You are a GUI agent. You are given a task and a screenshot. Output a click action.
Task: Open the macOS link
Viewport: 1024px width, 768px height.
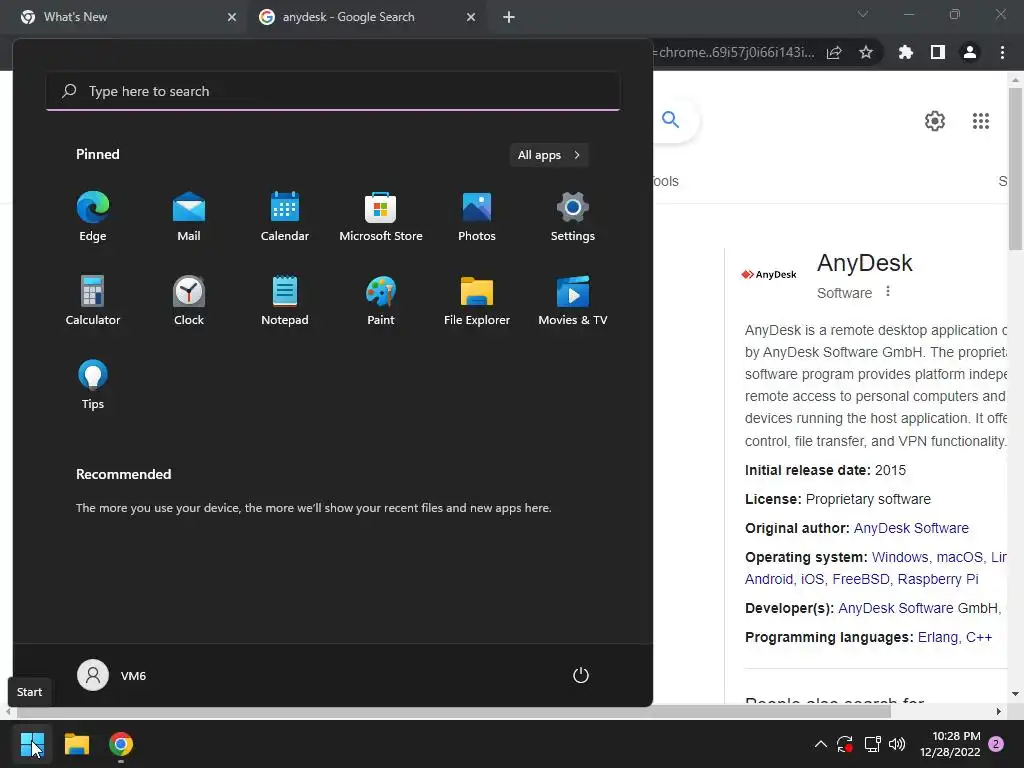tap(959, 557)
